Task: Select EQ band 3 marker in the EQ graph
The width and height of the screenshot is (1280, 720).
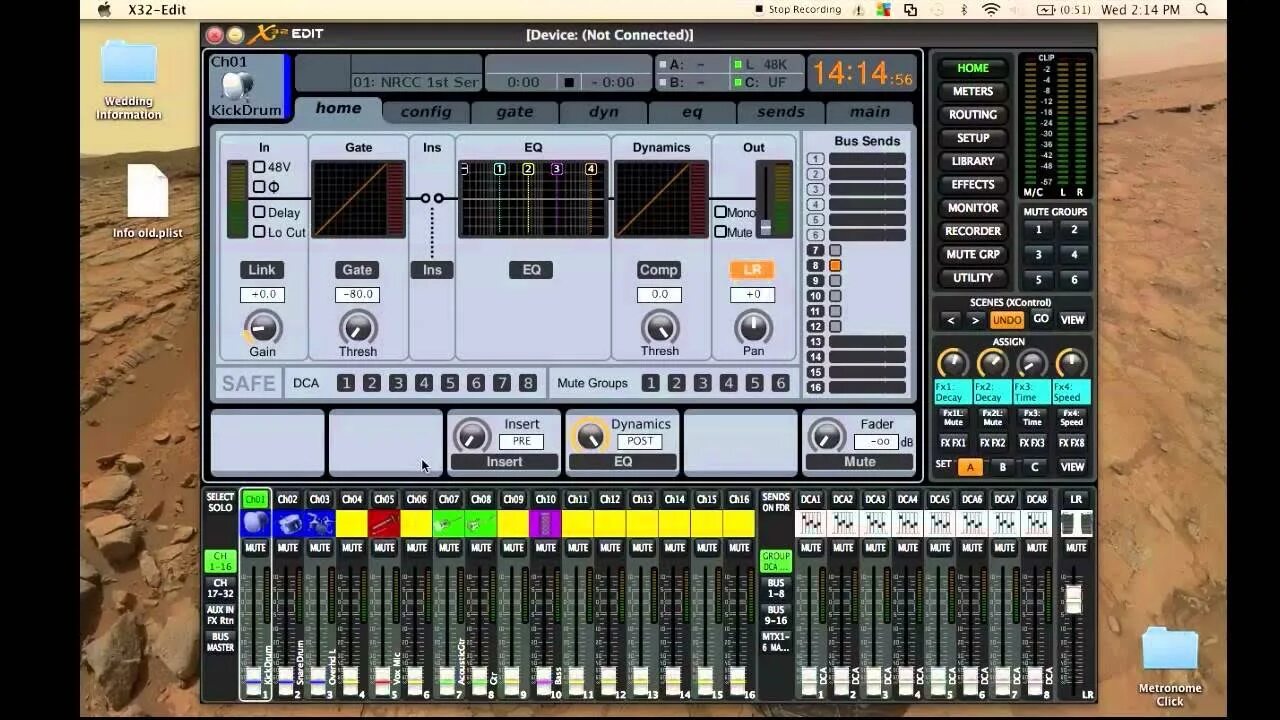Action: click(x=556, y=169)
